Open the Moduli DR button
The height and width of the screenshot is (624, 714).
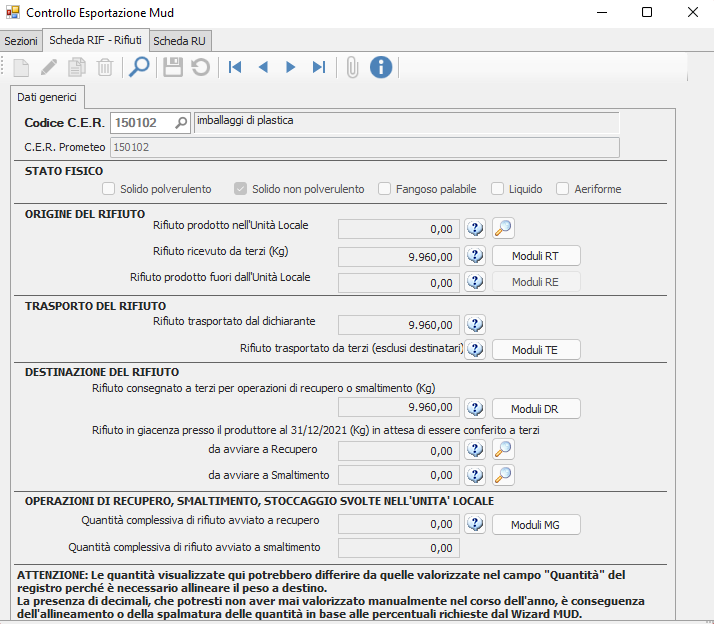tap(535, 409)
